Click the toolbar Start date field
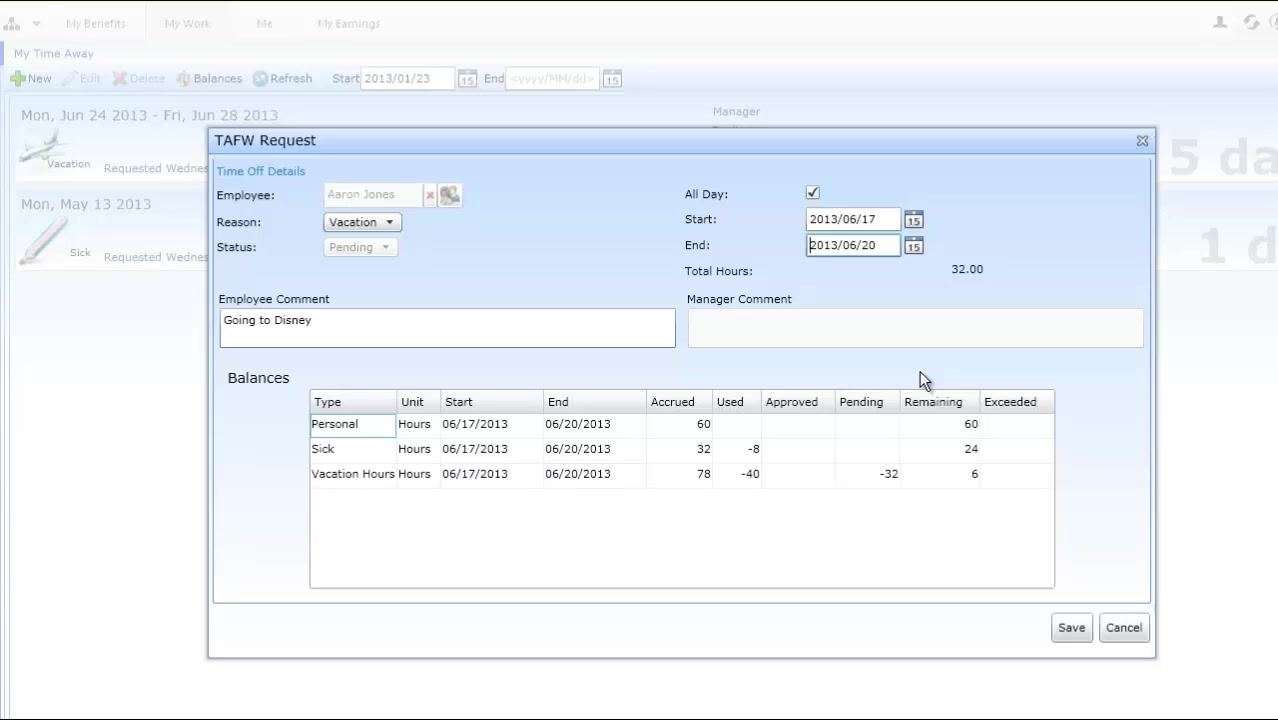This screenshot has width=1278, height=720. 408,78
